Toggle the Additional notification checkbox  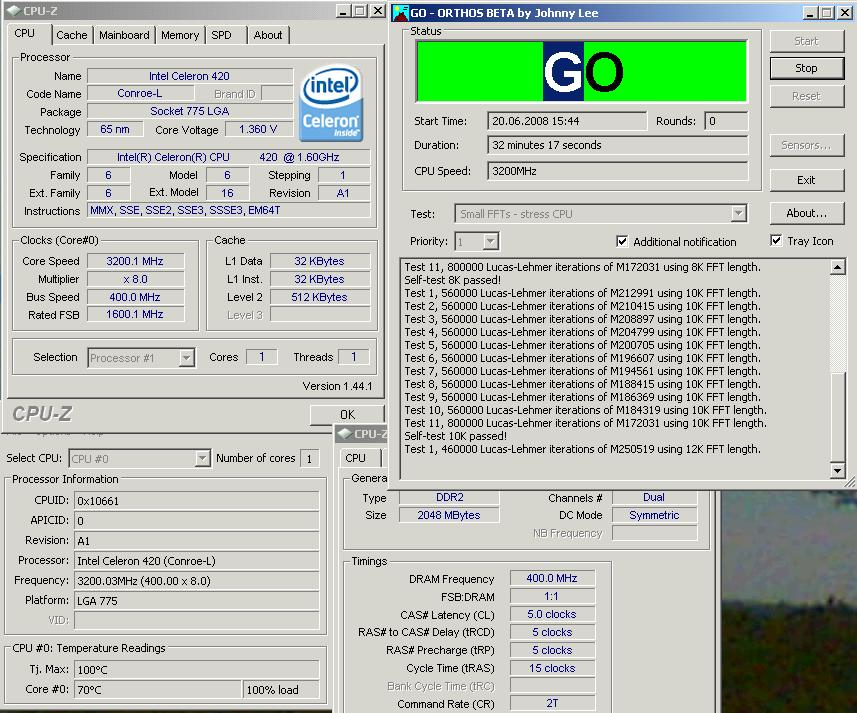coord(622,241)
